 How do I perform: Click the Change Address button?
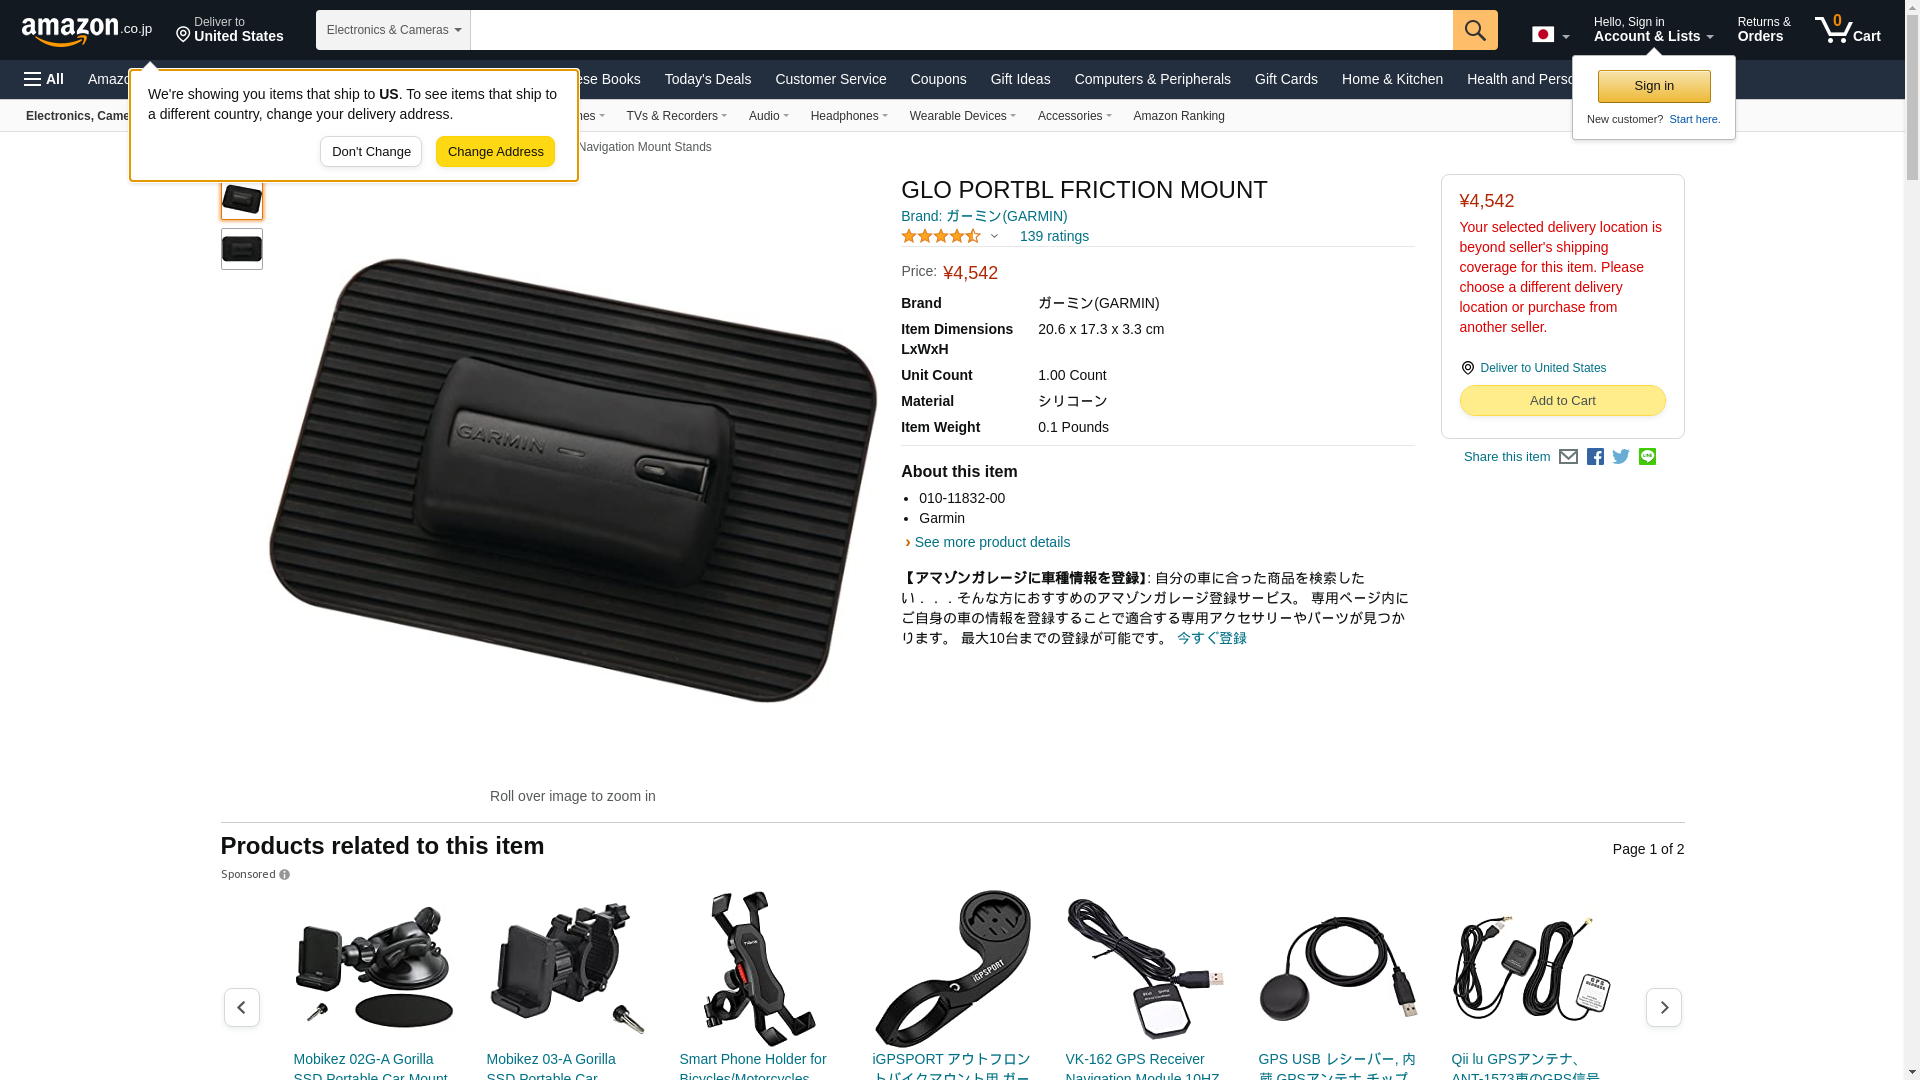click(x=495, y=152)
